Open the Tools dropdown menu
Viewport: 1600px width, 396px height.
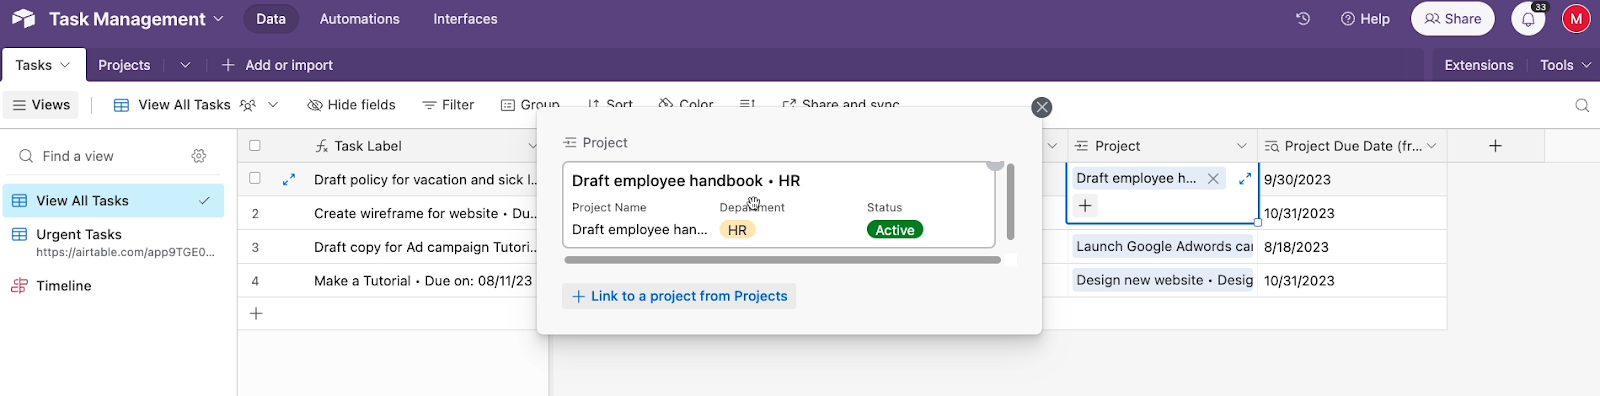pos(1565,65)
